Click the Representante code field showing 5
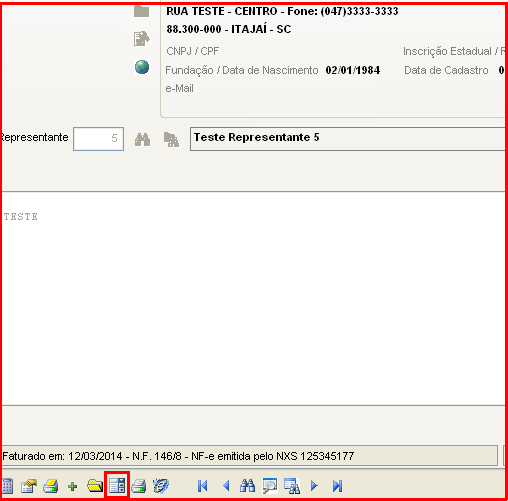 [98, 139]
